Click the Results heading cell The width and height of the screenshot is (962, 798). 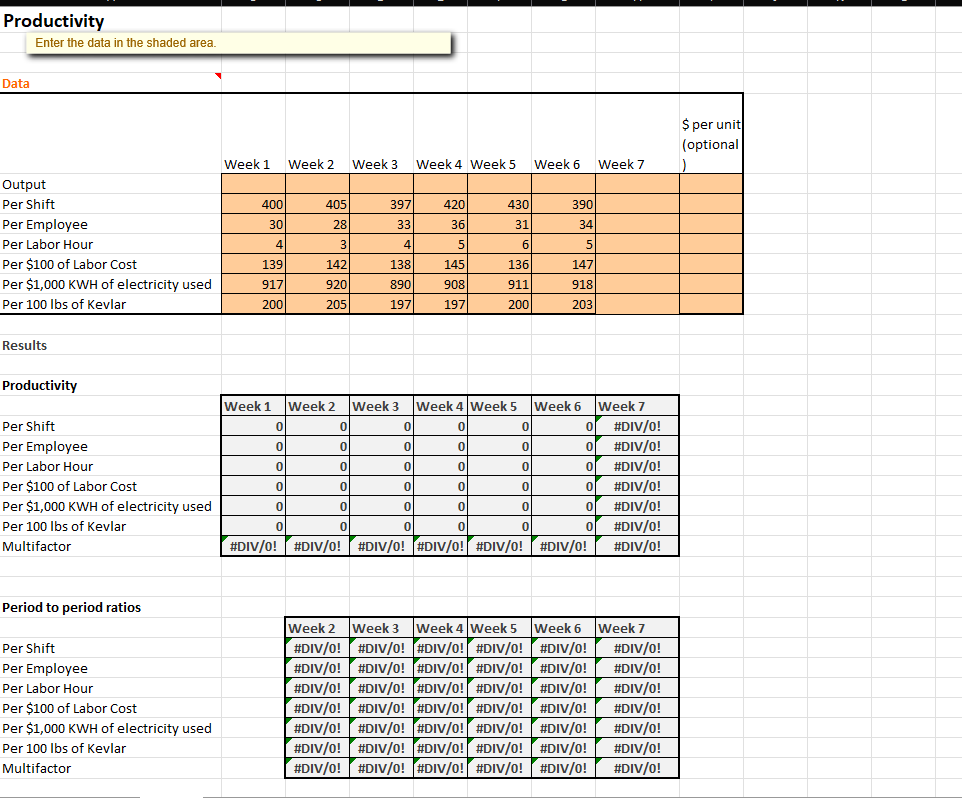point(24,345)
